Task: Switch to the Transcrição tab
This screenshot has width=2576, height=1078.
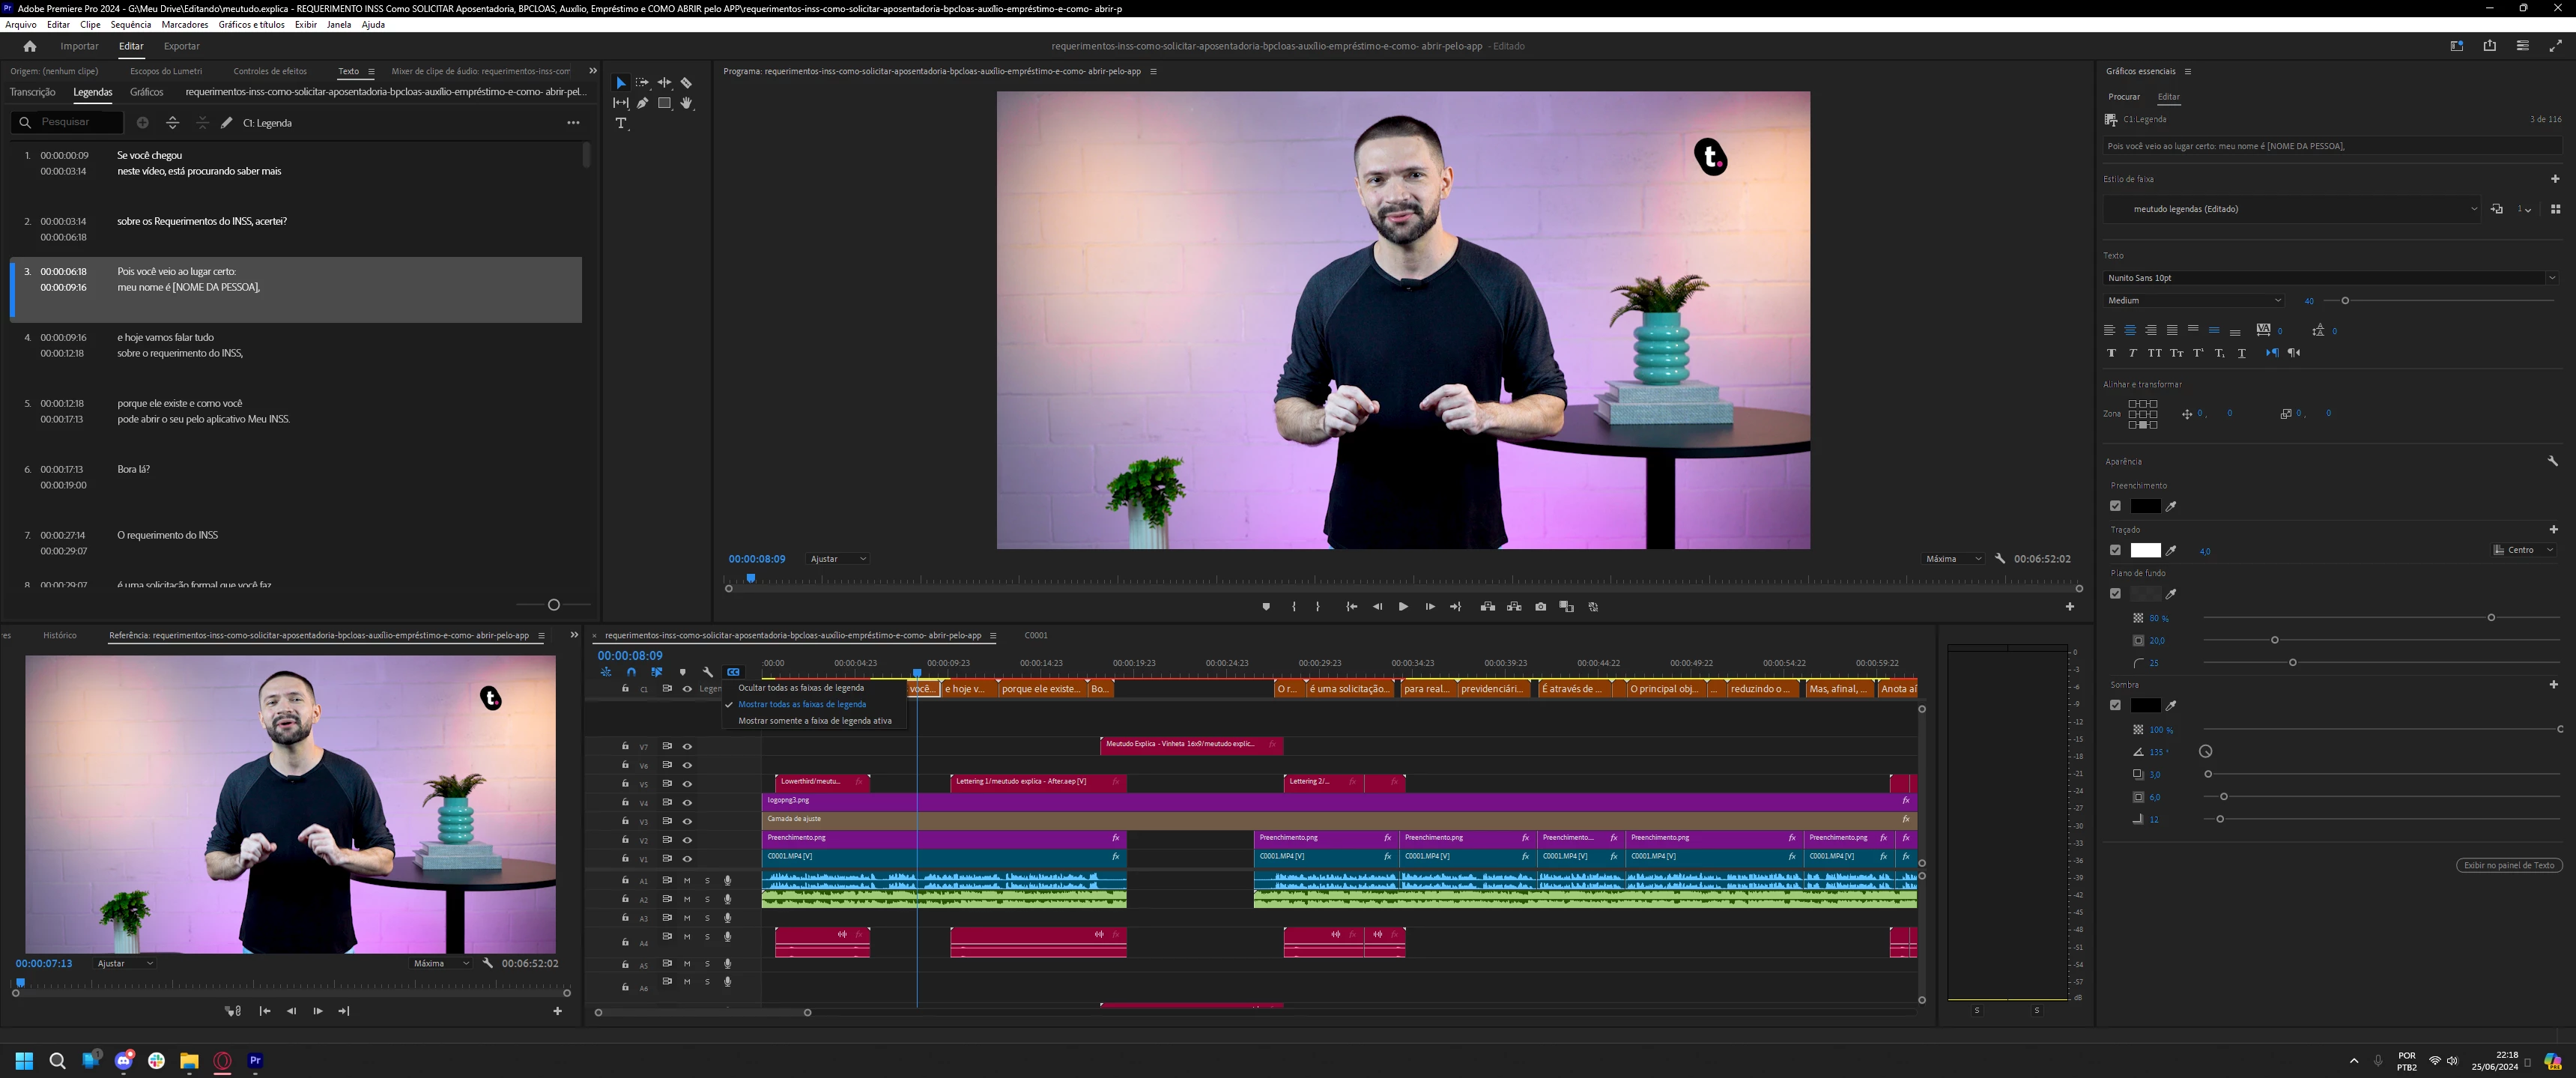Action: pyautogui.click(x=32, y=92)
